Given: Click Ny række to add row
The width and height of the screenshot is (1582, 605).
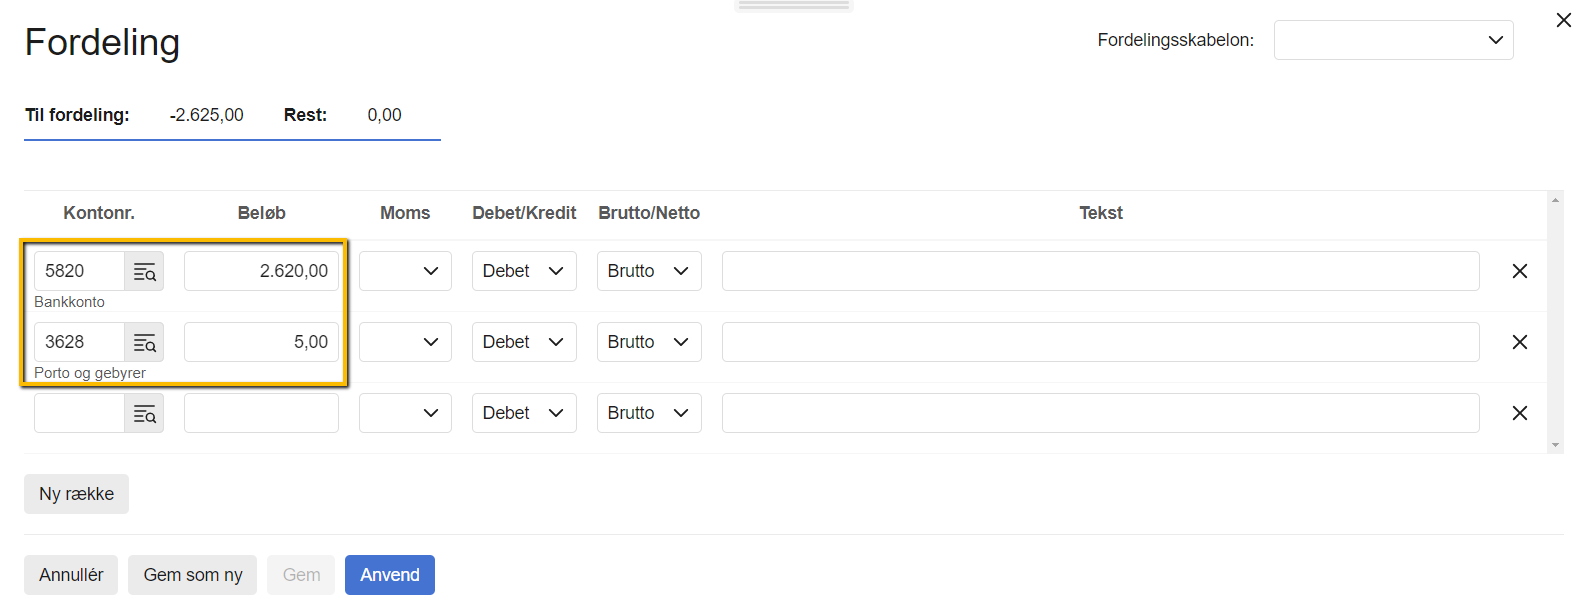Looking at the screenshot, I should tap(76, 494).
